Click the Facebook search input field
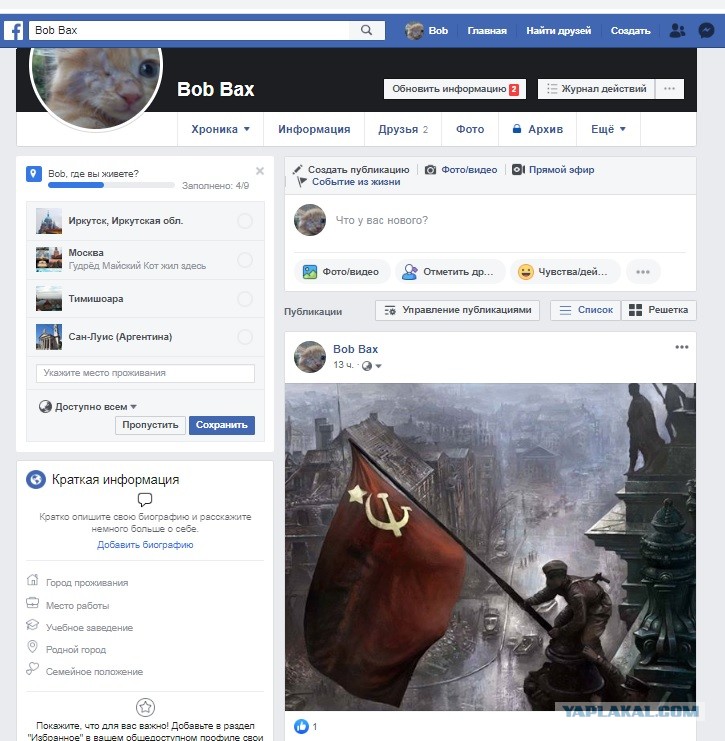The width and height of the screenshot is (725, 741). [189, 30]
